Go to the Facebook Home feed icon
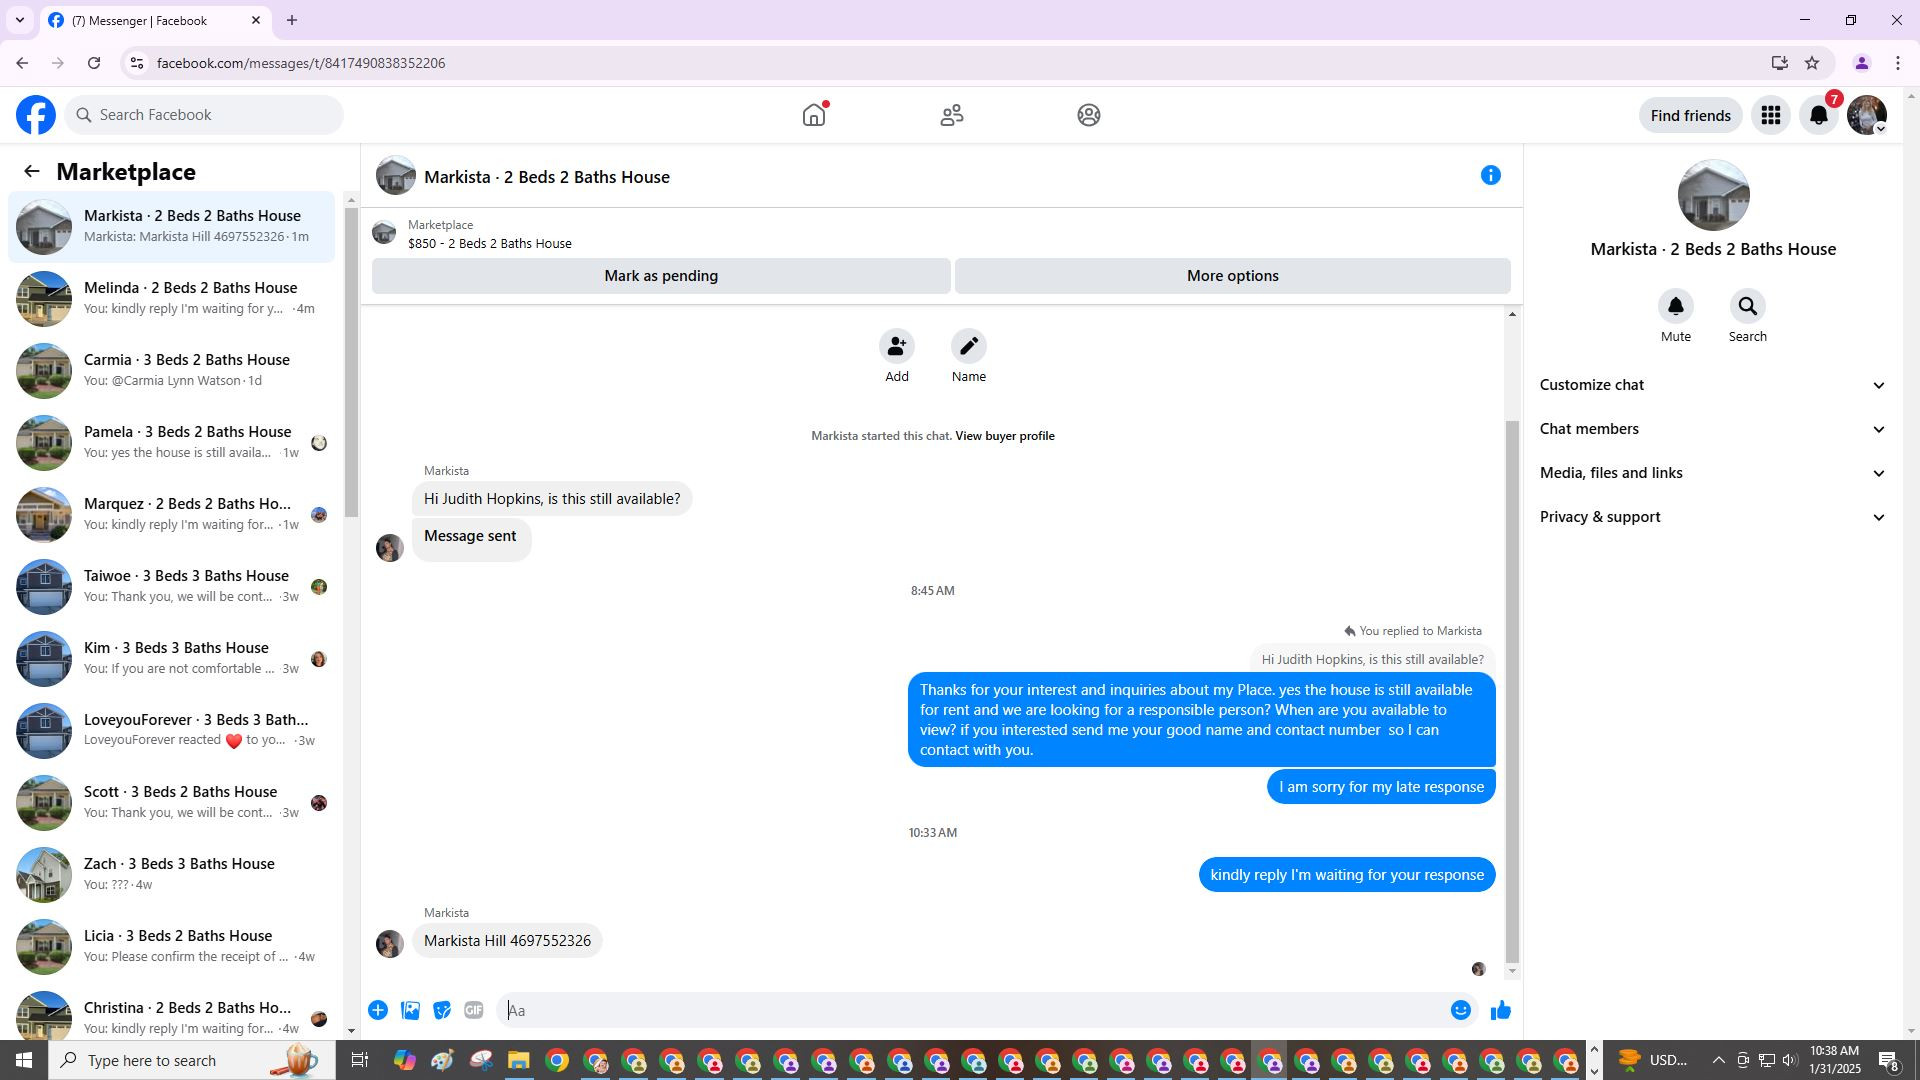 815,115
